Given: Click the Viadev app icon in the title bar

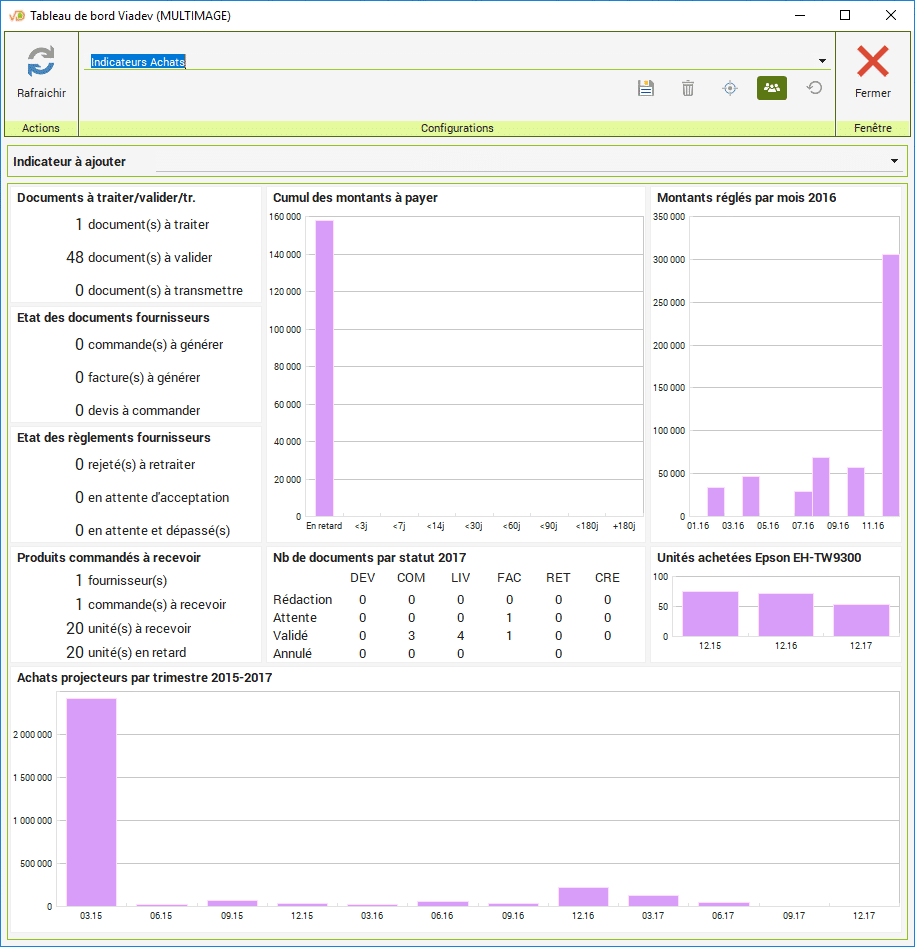Looking at the screenshot, I should [16, 15].
